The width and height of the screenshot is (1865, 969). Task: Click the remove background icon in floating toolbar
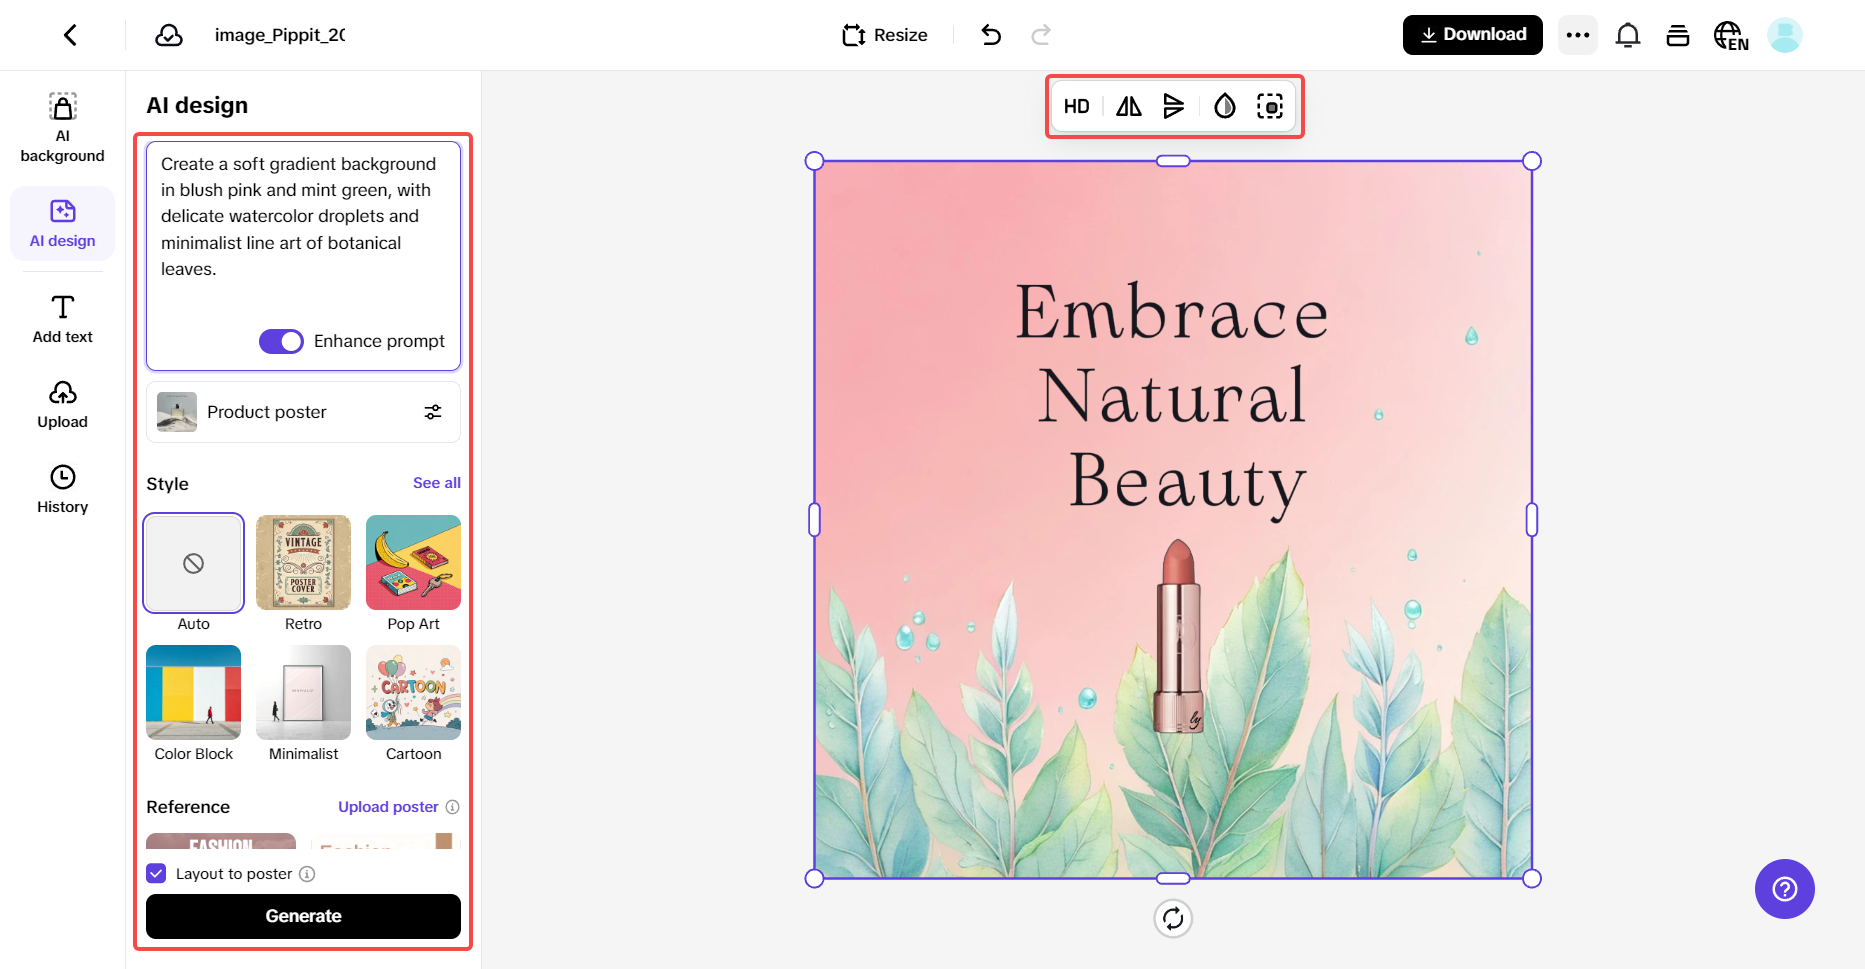pos(1270,106)
